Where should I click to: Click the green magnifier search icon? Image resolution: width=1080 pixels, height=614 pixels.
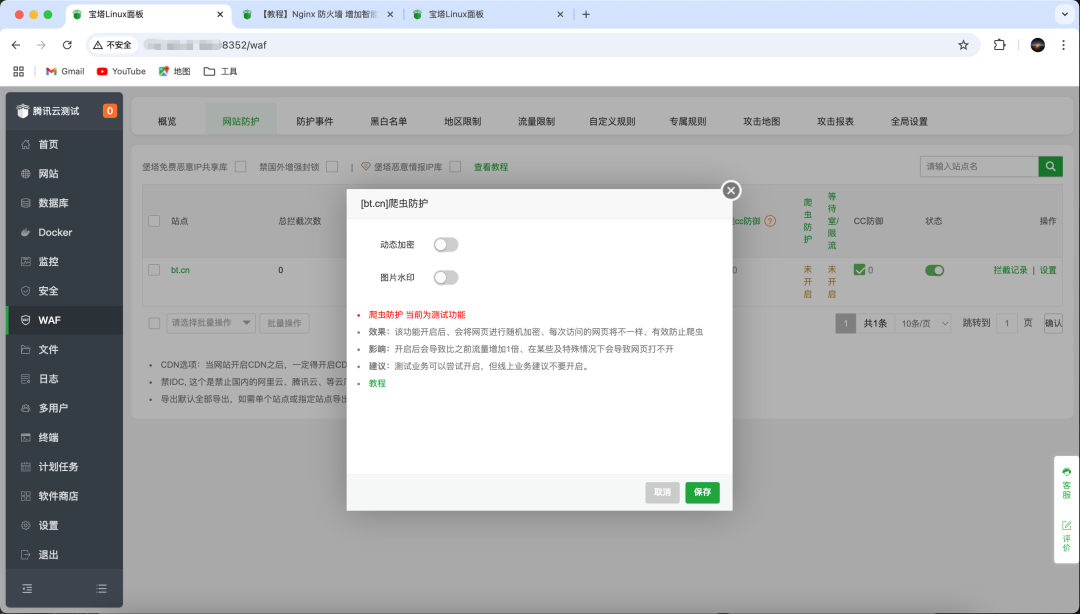pyautogui.click(x=1050, y=166)
